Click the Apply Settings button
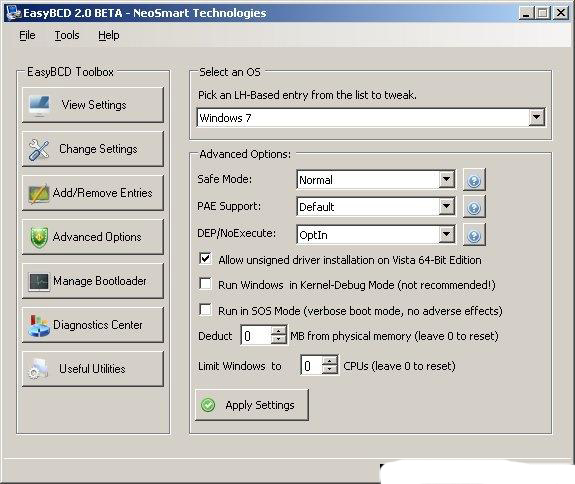 click(252, 405)
